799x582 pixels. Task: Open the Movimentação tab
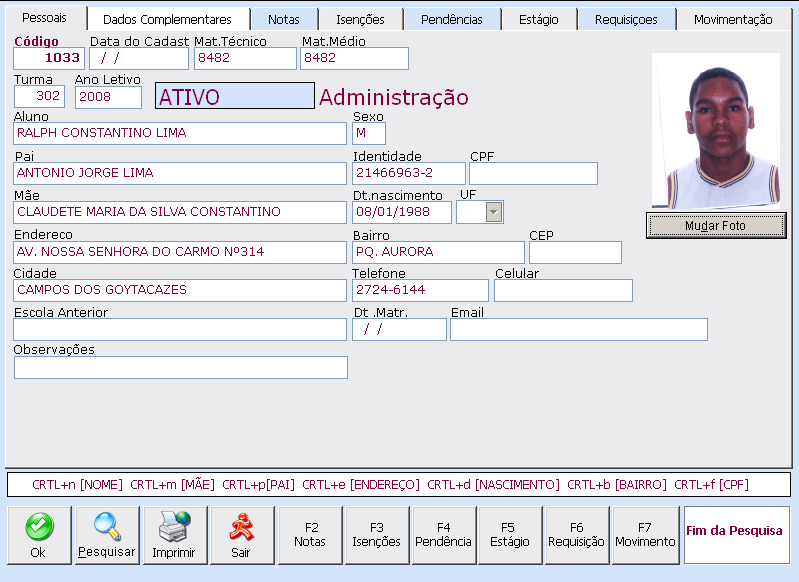(733, 19)
